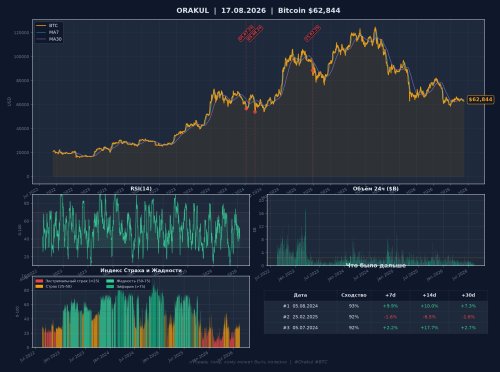Click the $62,844 price label on chart
Viewport: 500px width, 372px height.
pos(480,99)
